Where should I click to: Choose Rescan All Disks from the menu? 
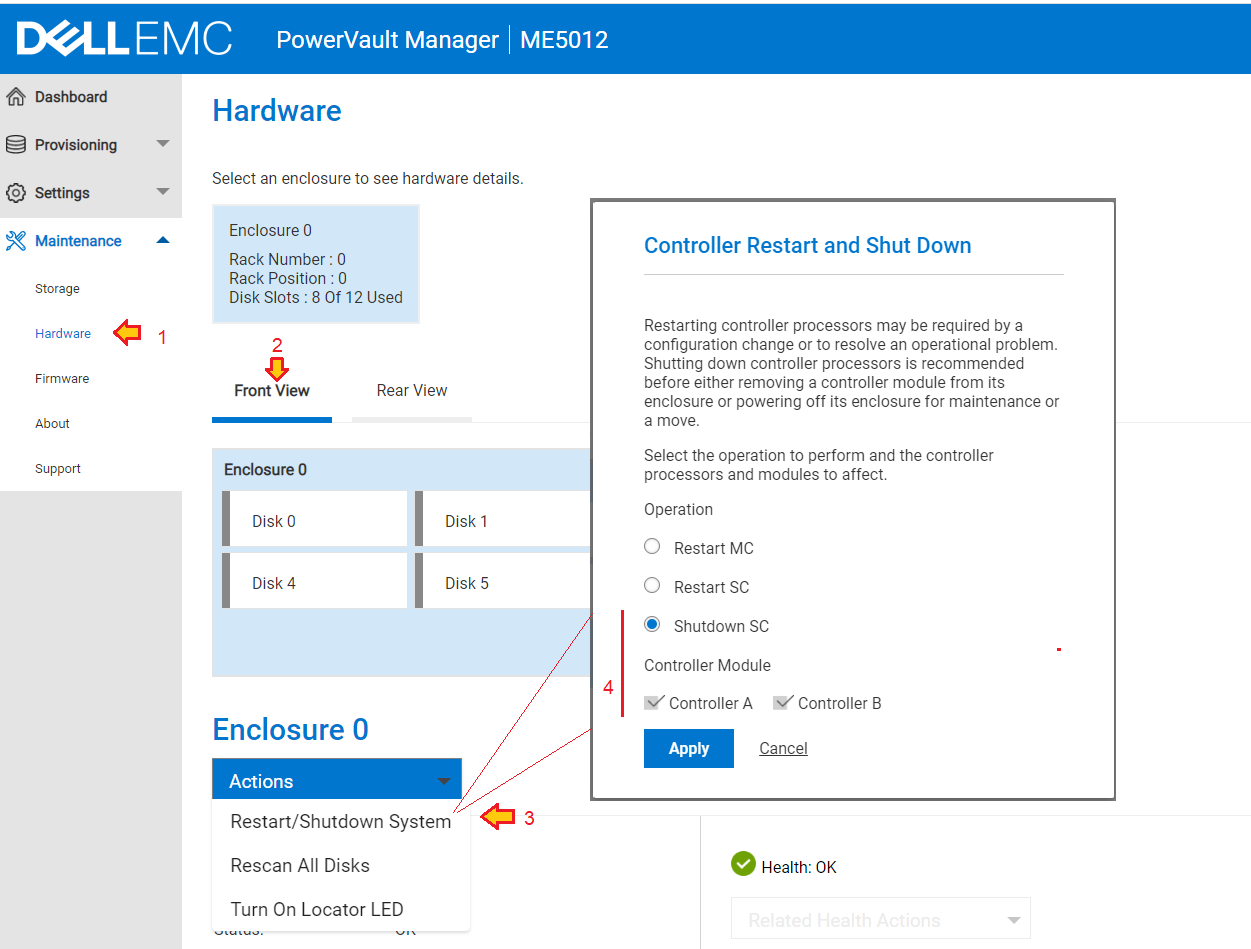click(x=300, y=865)
